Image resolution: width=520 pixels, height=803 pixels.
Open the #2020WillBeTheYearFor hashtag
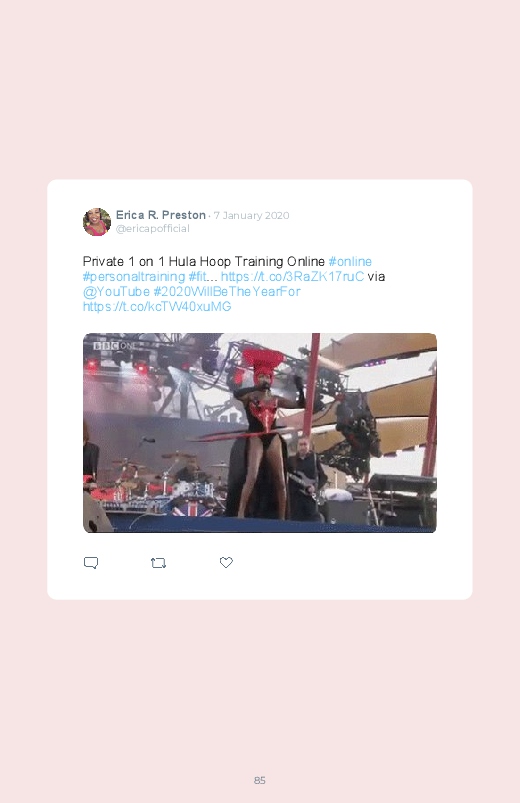pos(227,292)
